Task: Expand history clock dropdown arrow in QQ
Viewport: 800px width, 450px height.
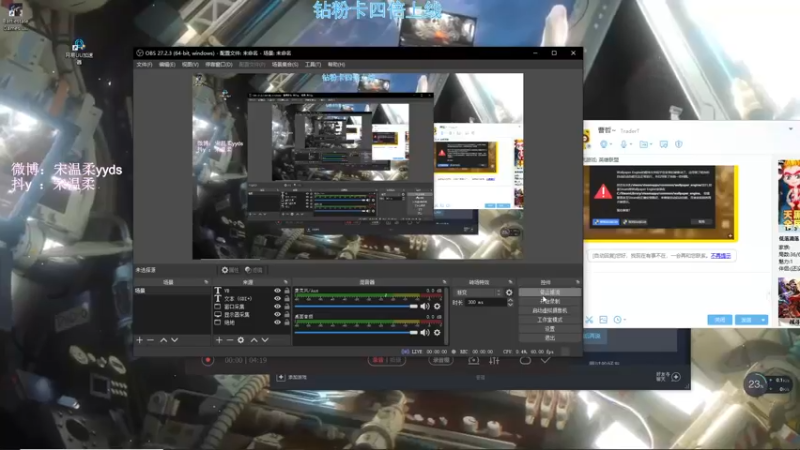Action: point(624,320)
